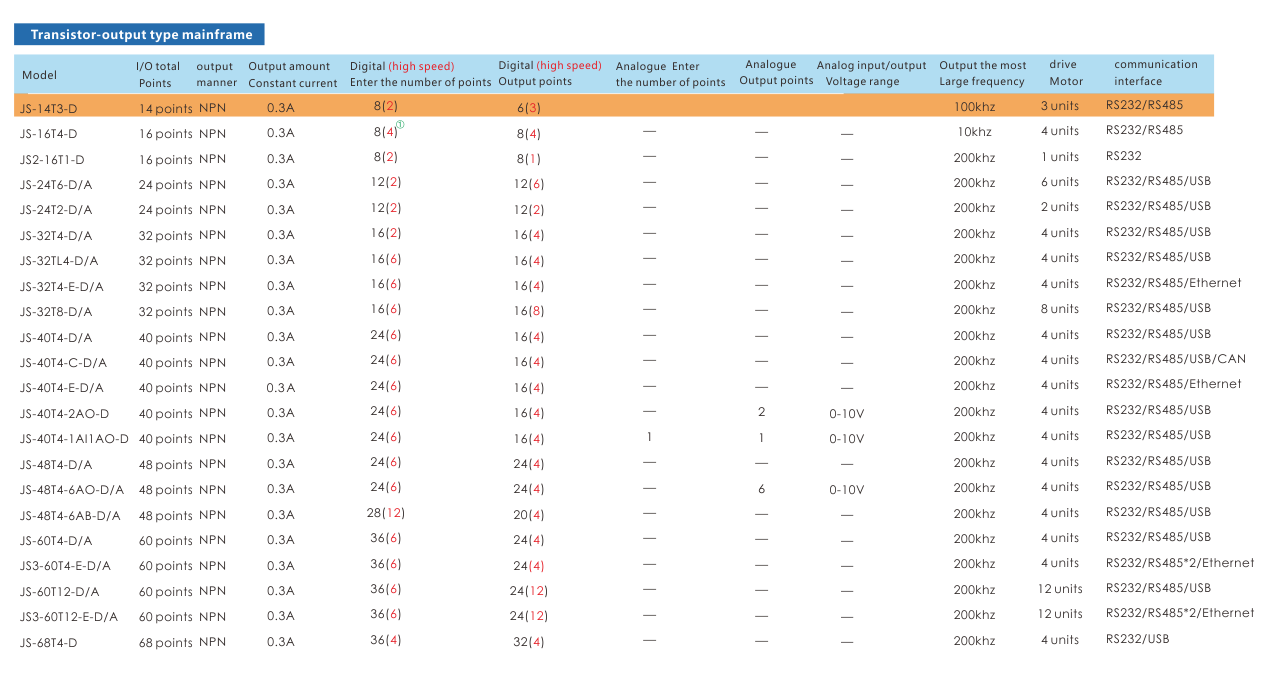1268x680 pixels.
Task: Click 'Output amount Constant current' column header
Action: pyautogui.click(x=293, y=75)
